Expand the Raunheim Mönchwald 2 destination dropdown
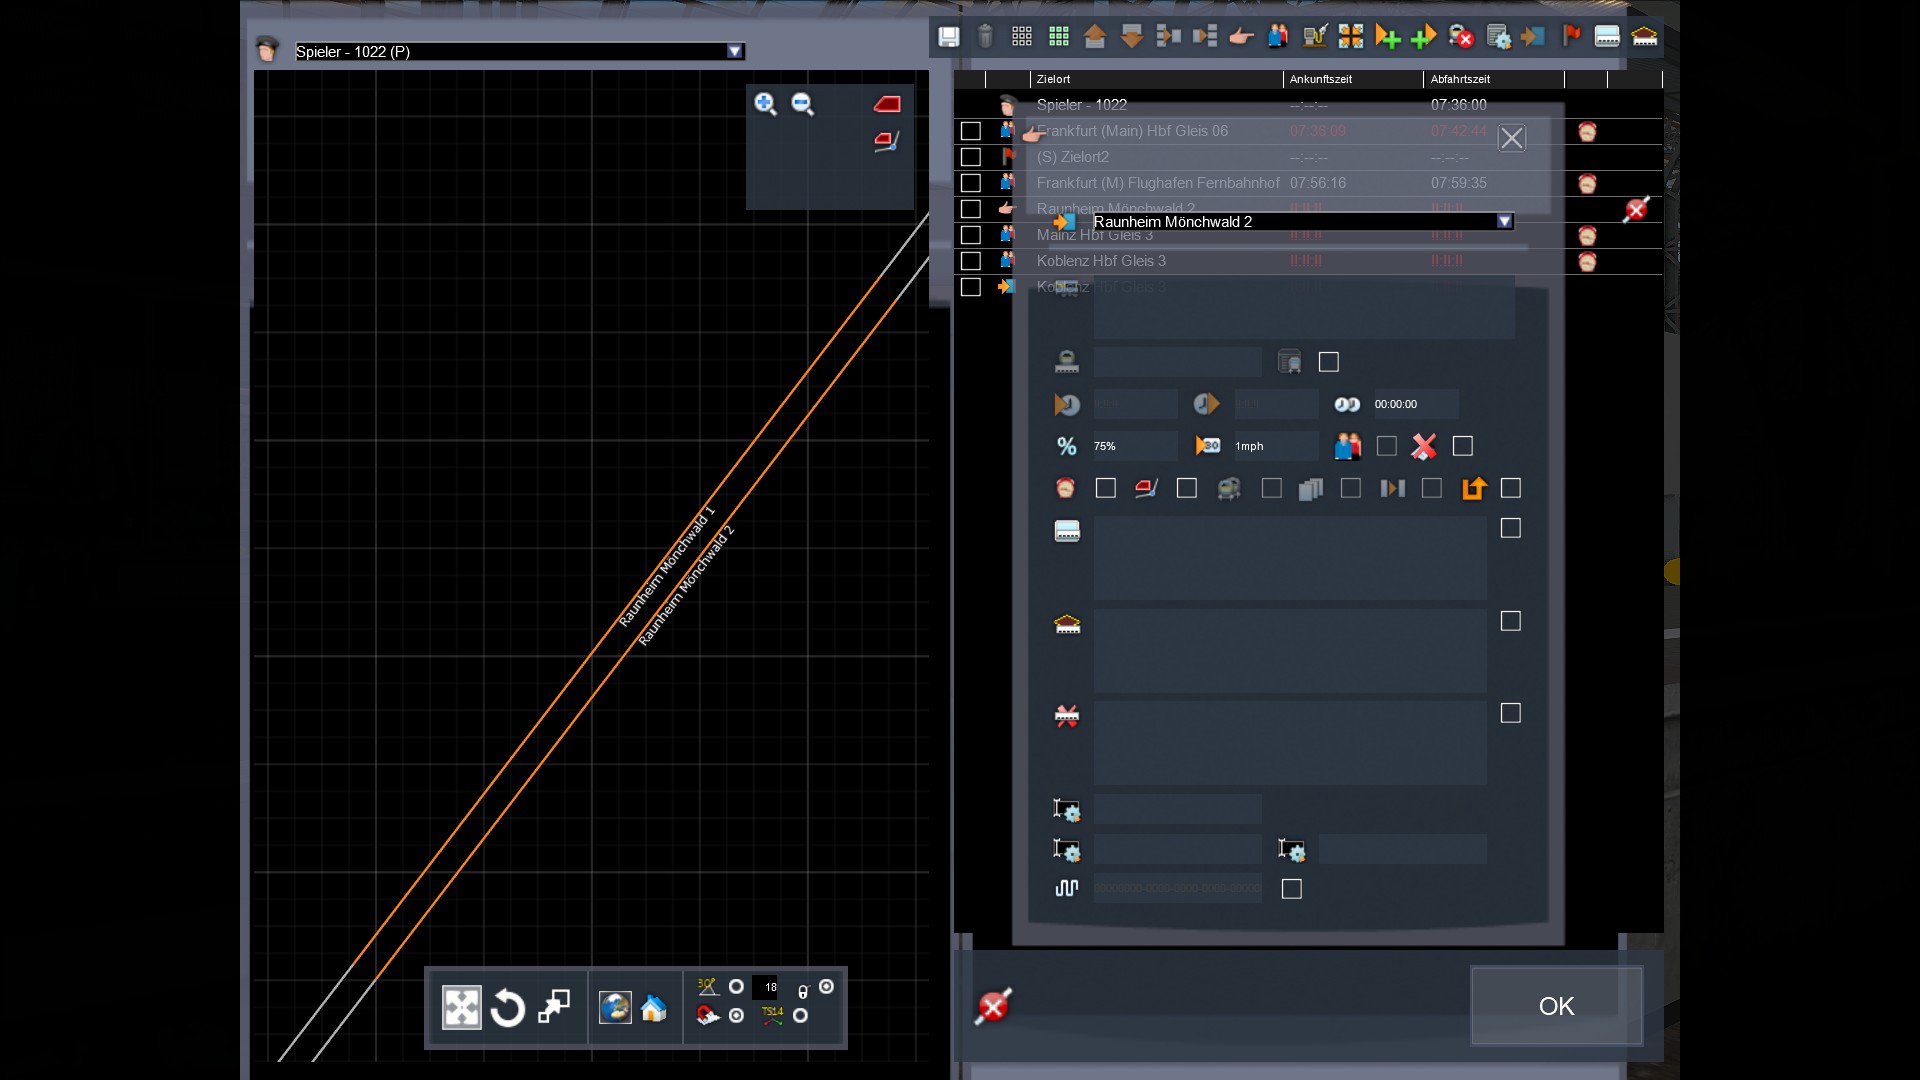1920x1080 pixels. [x=1504, y=222]
